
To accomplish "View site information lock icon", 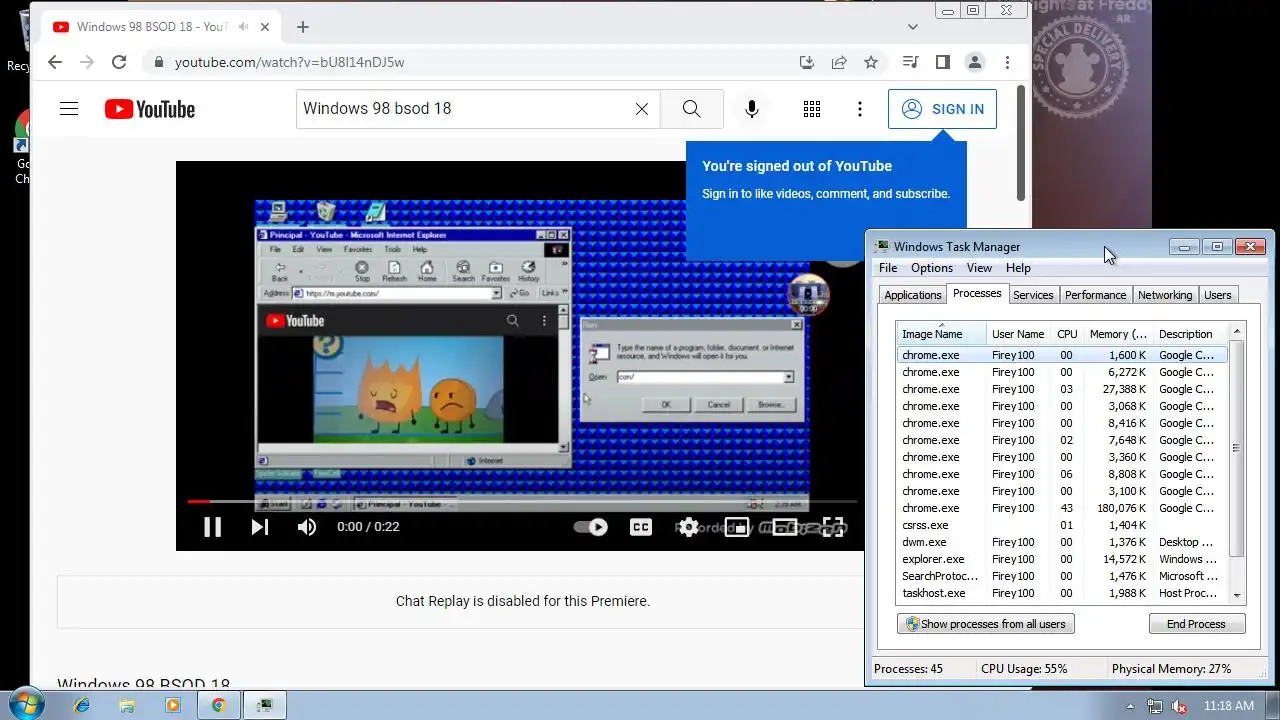I will pyautogui.click(x=158, y=62).
